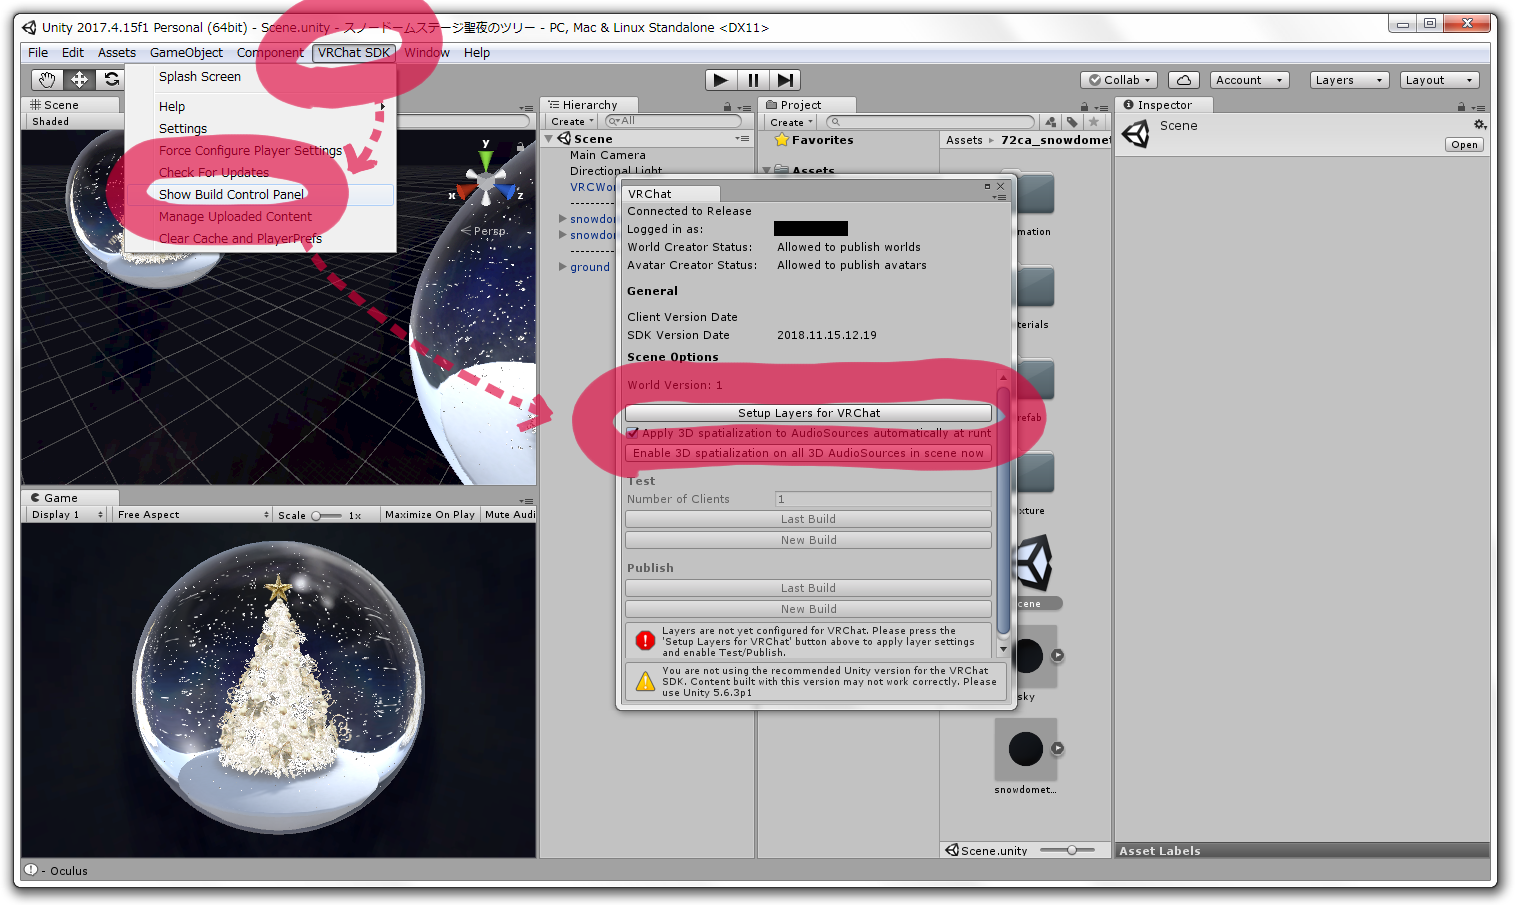
Task: Lock the Inspector panel
Action: [x=1461, y=107]
